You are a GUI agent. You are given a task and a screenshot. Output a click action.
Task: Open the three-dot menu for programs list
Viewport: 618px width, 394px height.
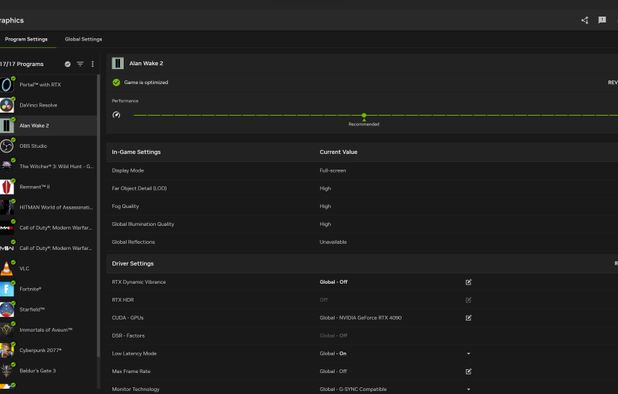coord(93,64)
